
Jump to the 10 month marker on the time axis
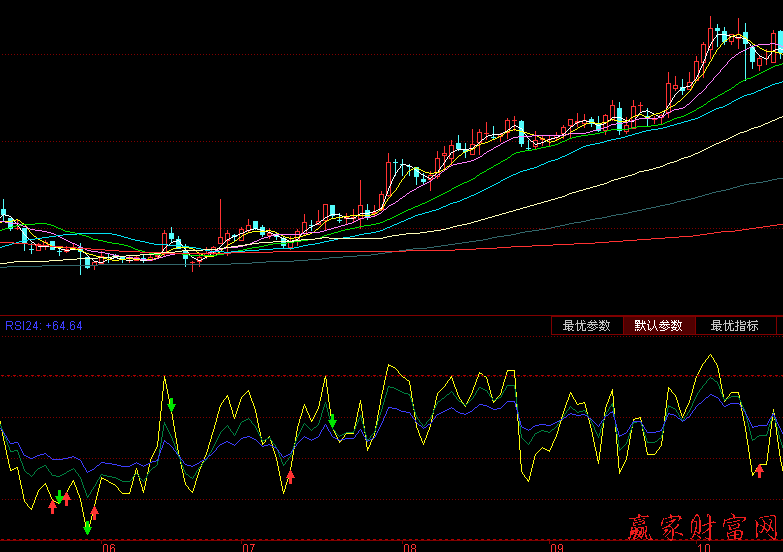point(703,547)
